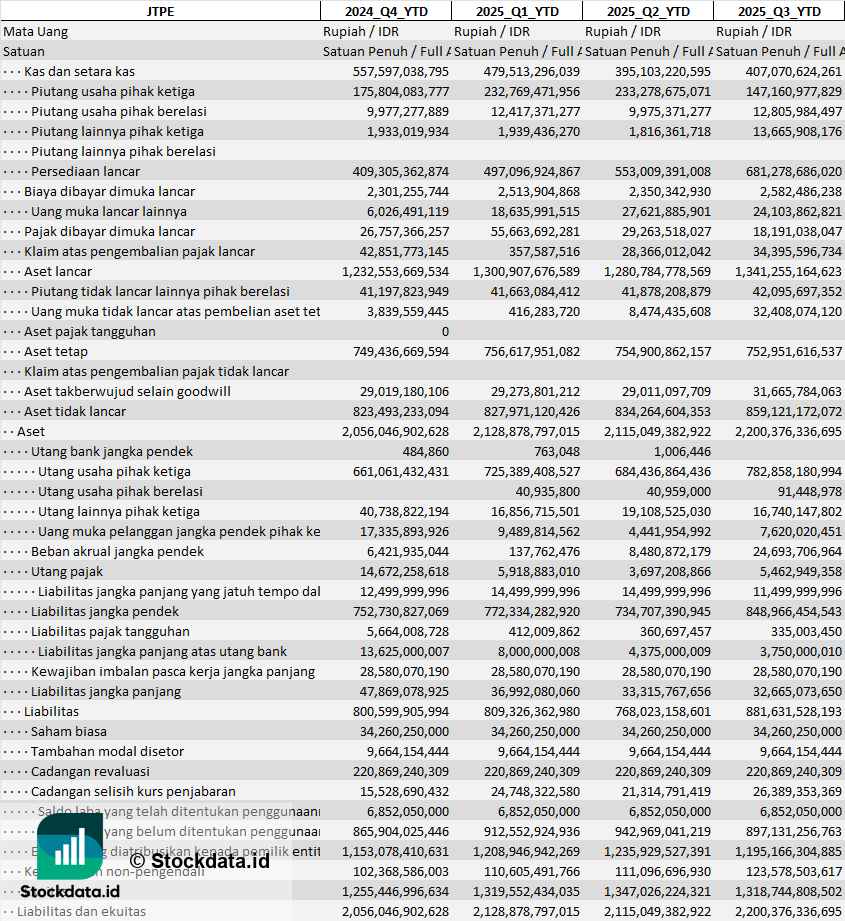Click value 6,852,050,000 in 2025_Q2_YTD column

tap(670, 811)
